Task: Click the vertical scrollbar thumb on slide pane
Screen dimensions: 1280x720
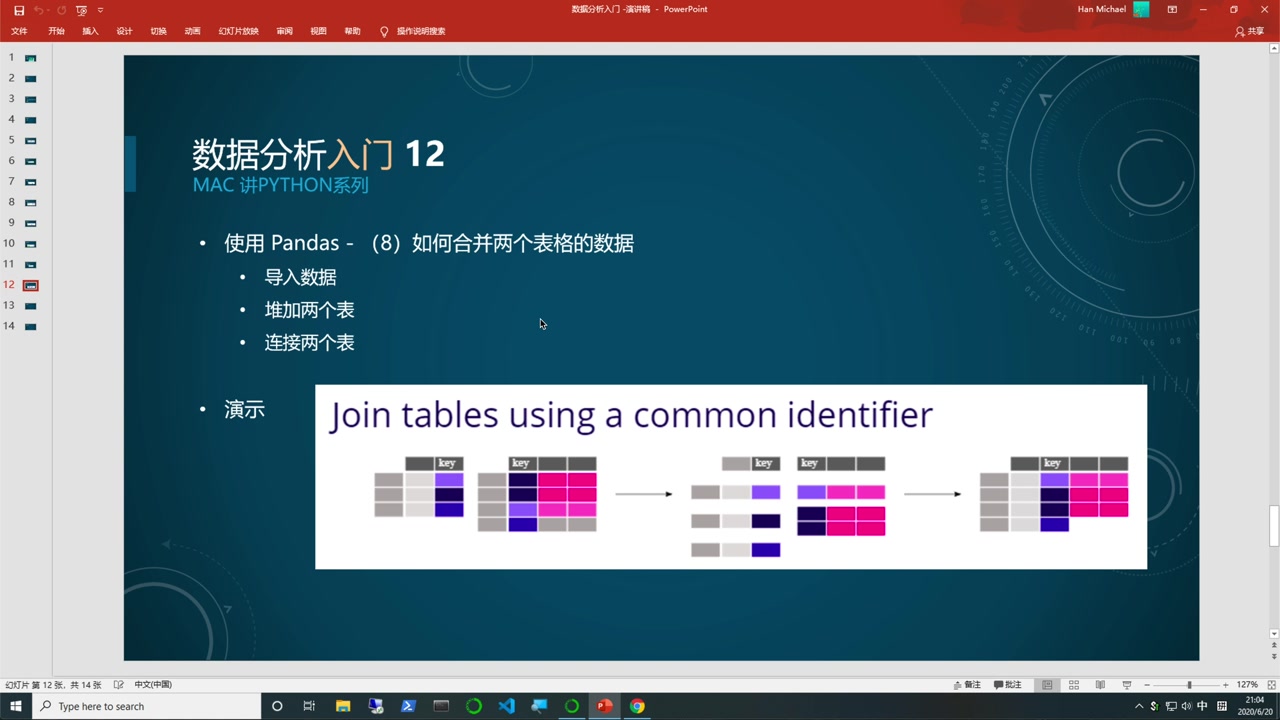Action: point(1274,526)
